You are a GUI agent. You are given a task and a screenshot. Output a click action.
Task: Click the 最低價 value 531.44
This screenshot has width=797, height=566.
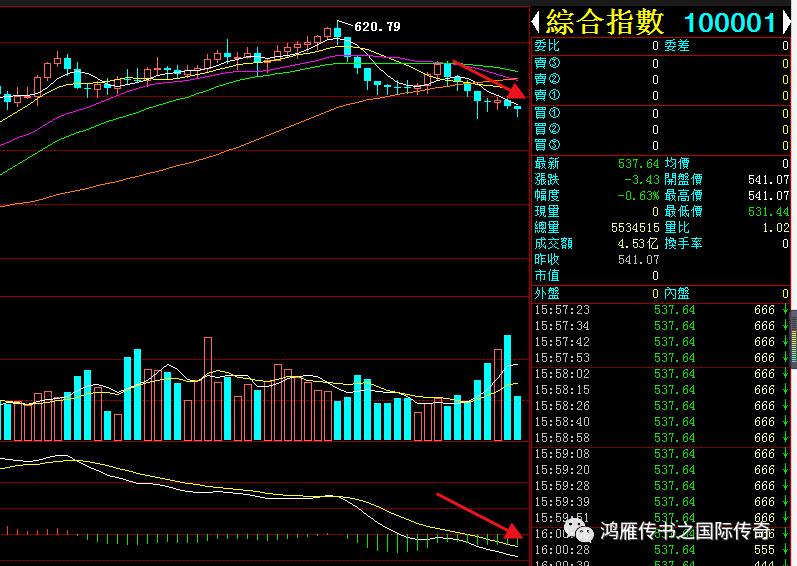[769, 212]
